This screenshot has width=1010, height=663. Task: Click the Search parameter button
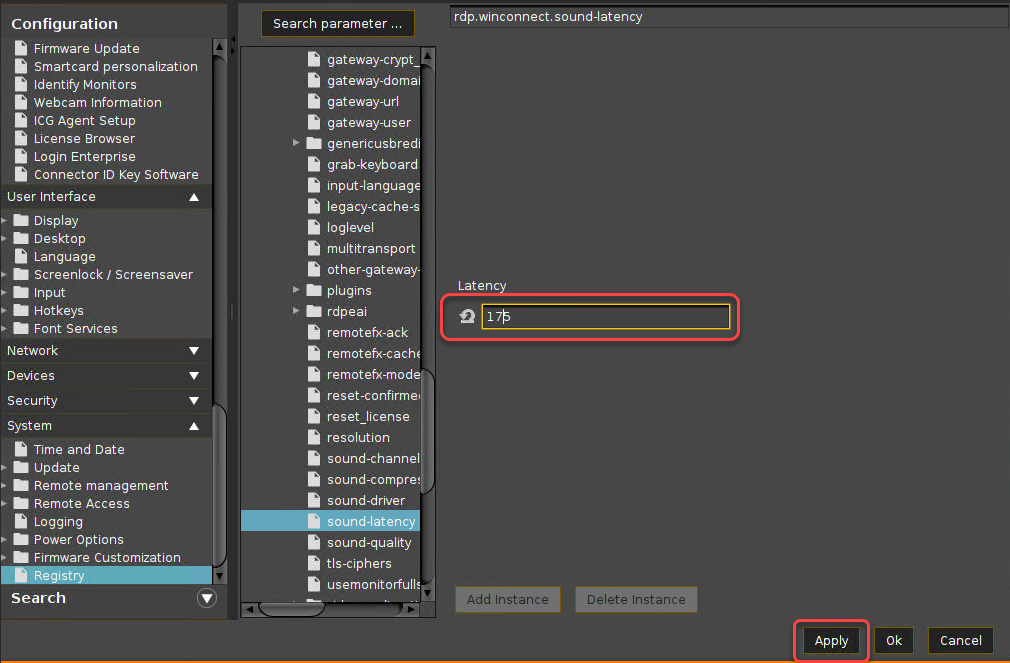coord(338,23)
